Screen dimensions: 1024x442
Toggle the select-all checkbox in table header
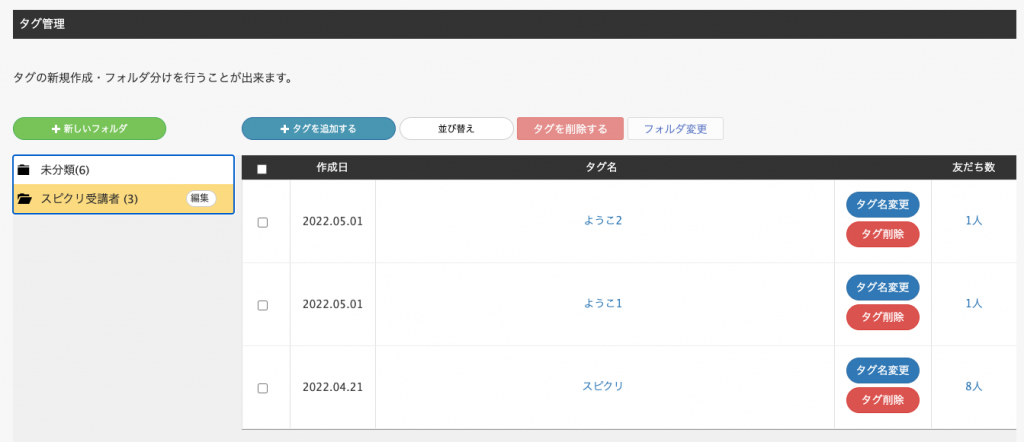tap(262, 169)
